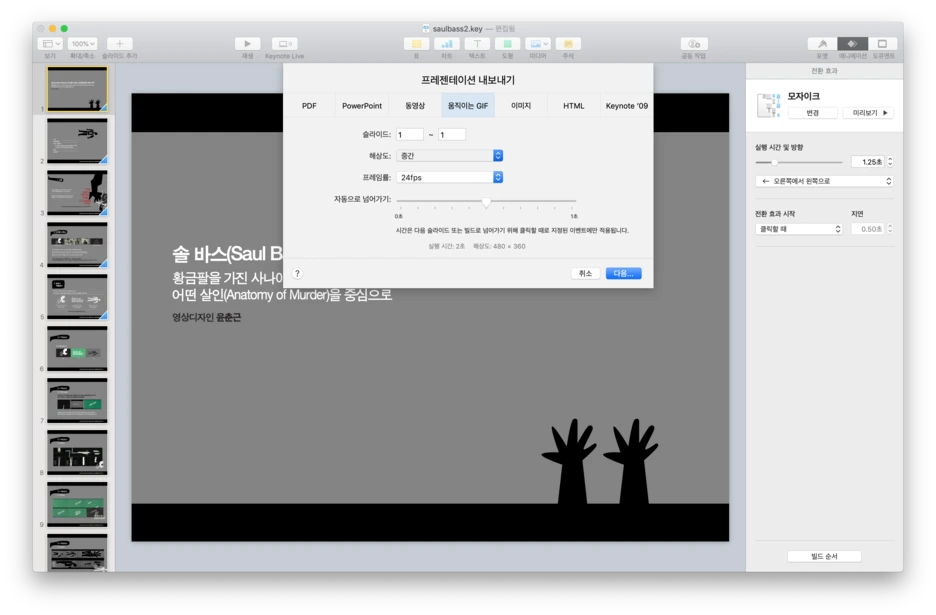Select the PDF export tab
Screen dimensions: 936x615
tap(309, 106)
